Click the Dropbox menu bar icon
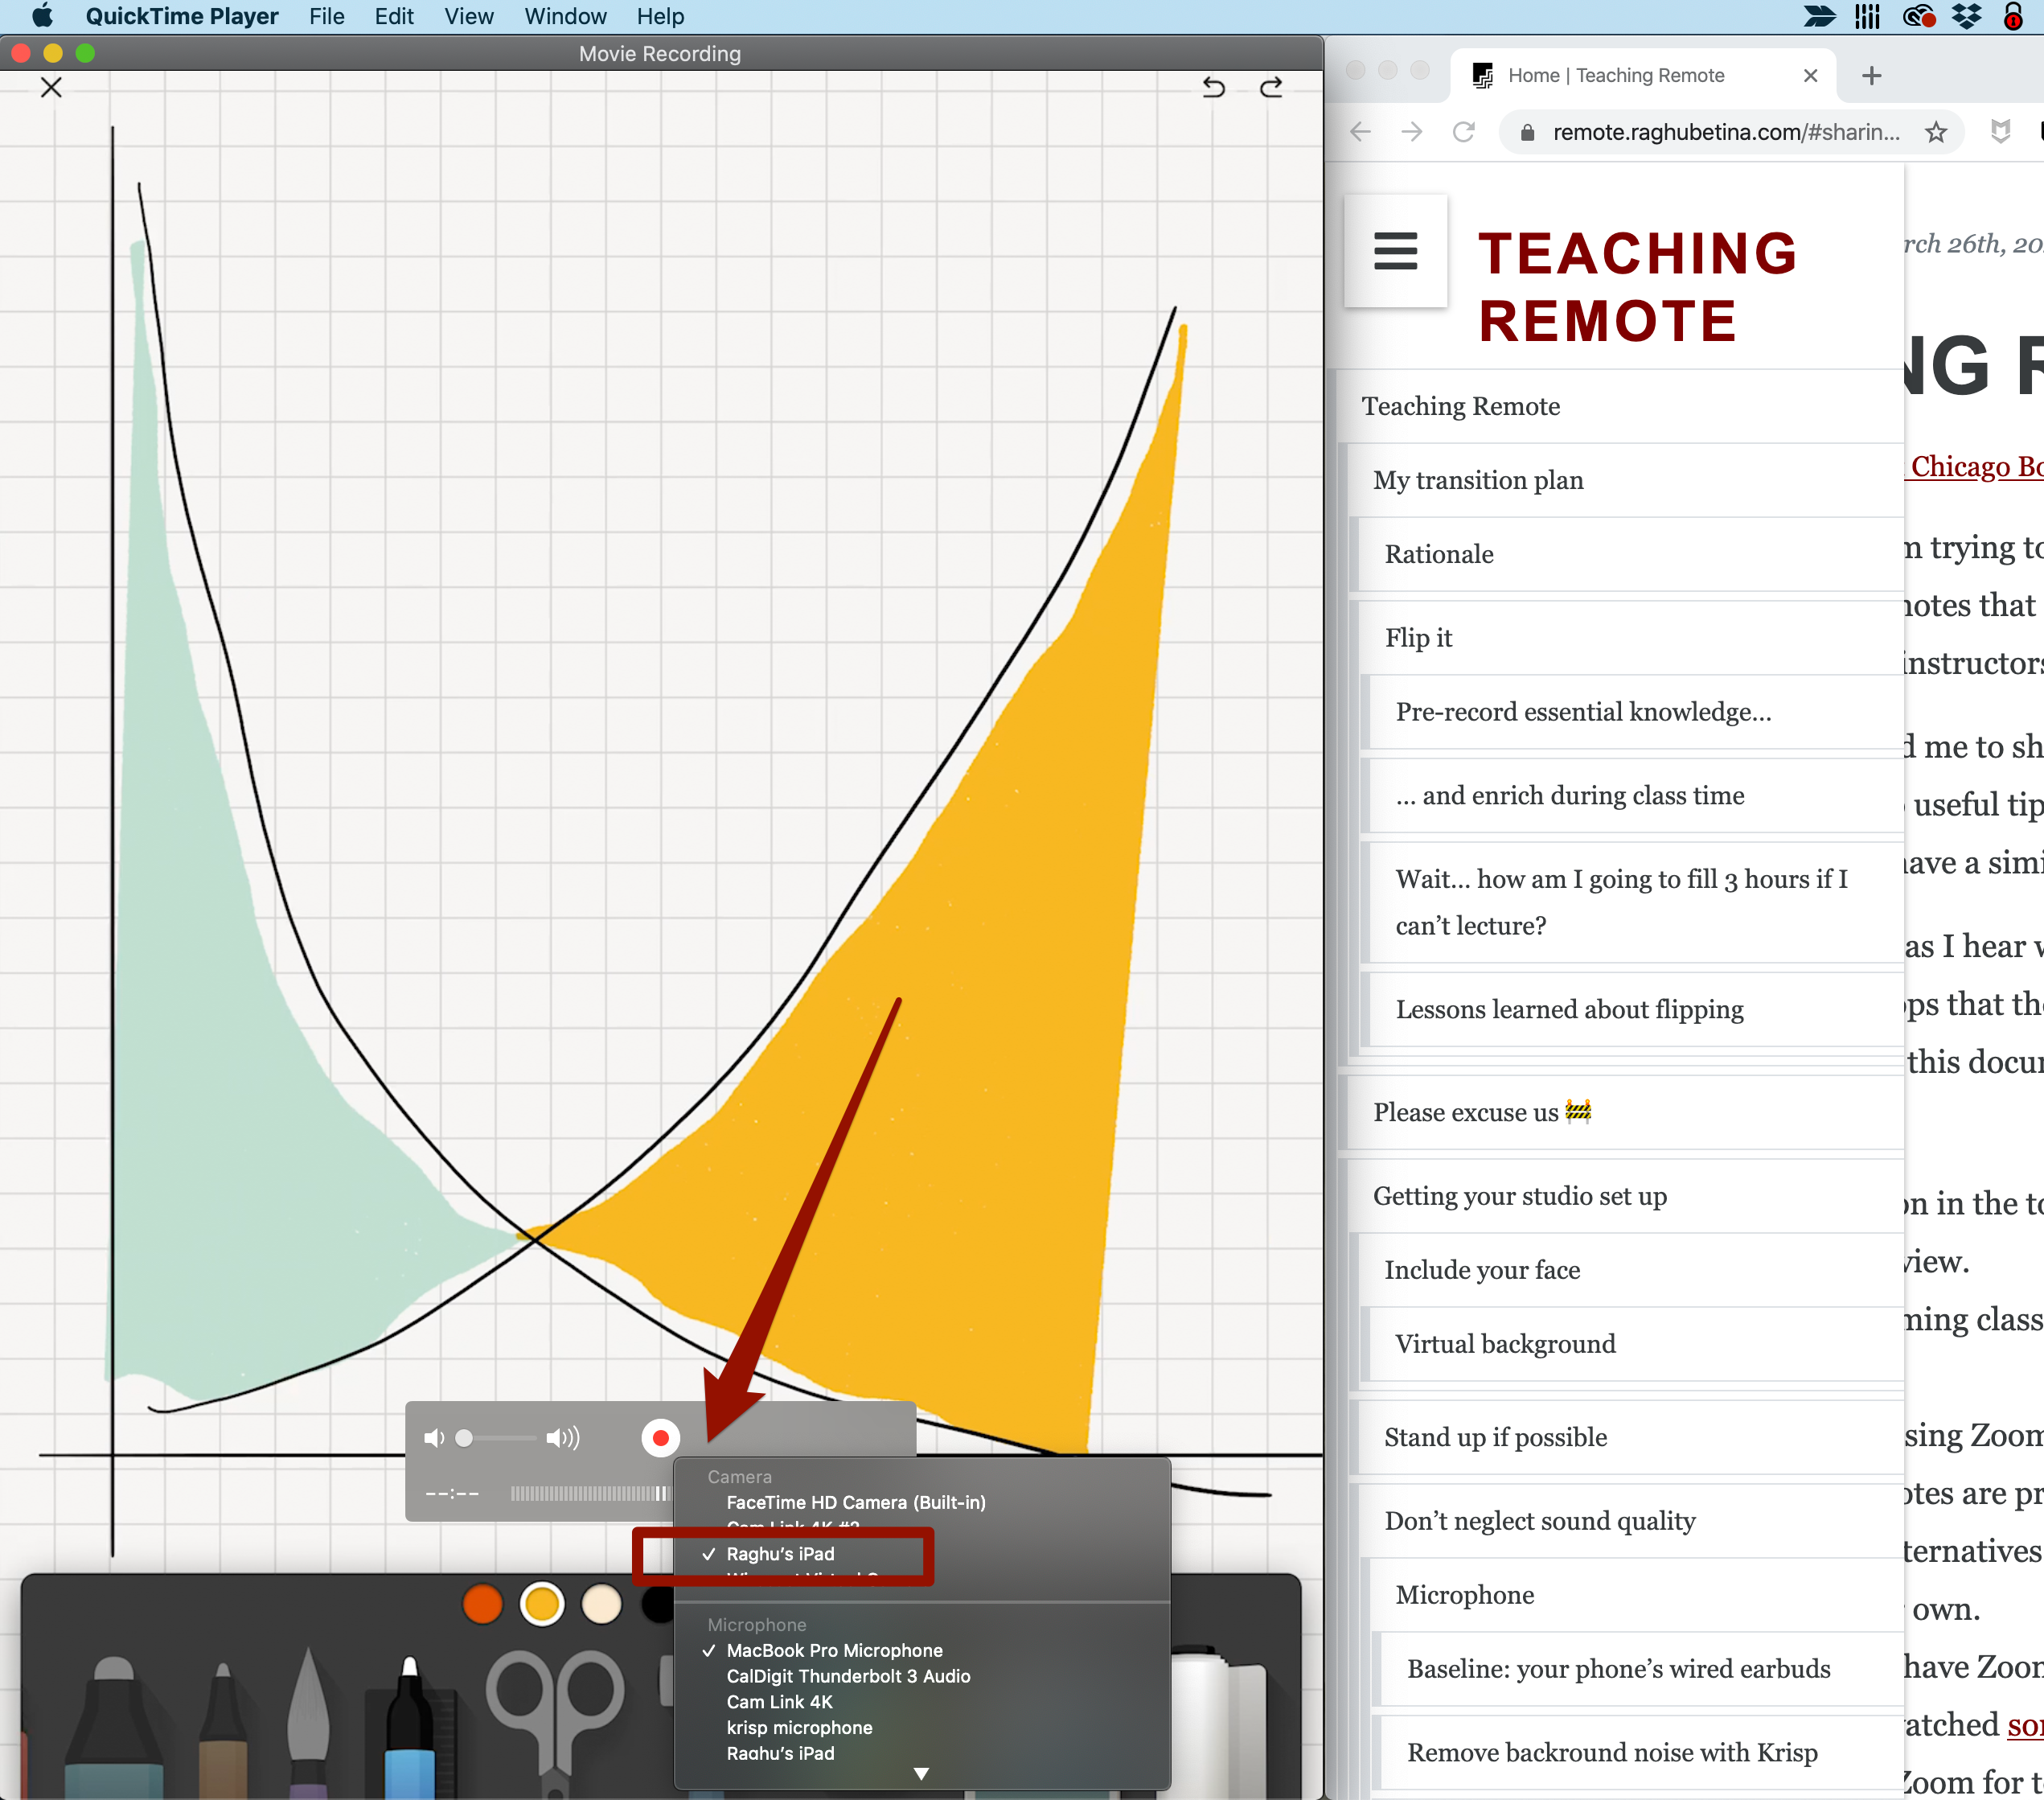Viewport: 2044px width, 1800px height. point(1966,16)
